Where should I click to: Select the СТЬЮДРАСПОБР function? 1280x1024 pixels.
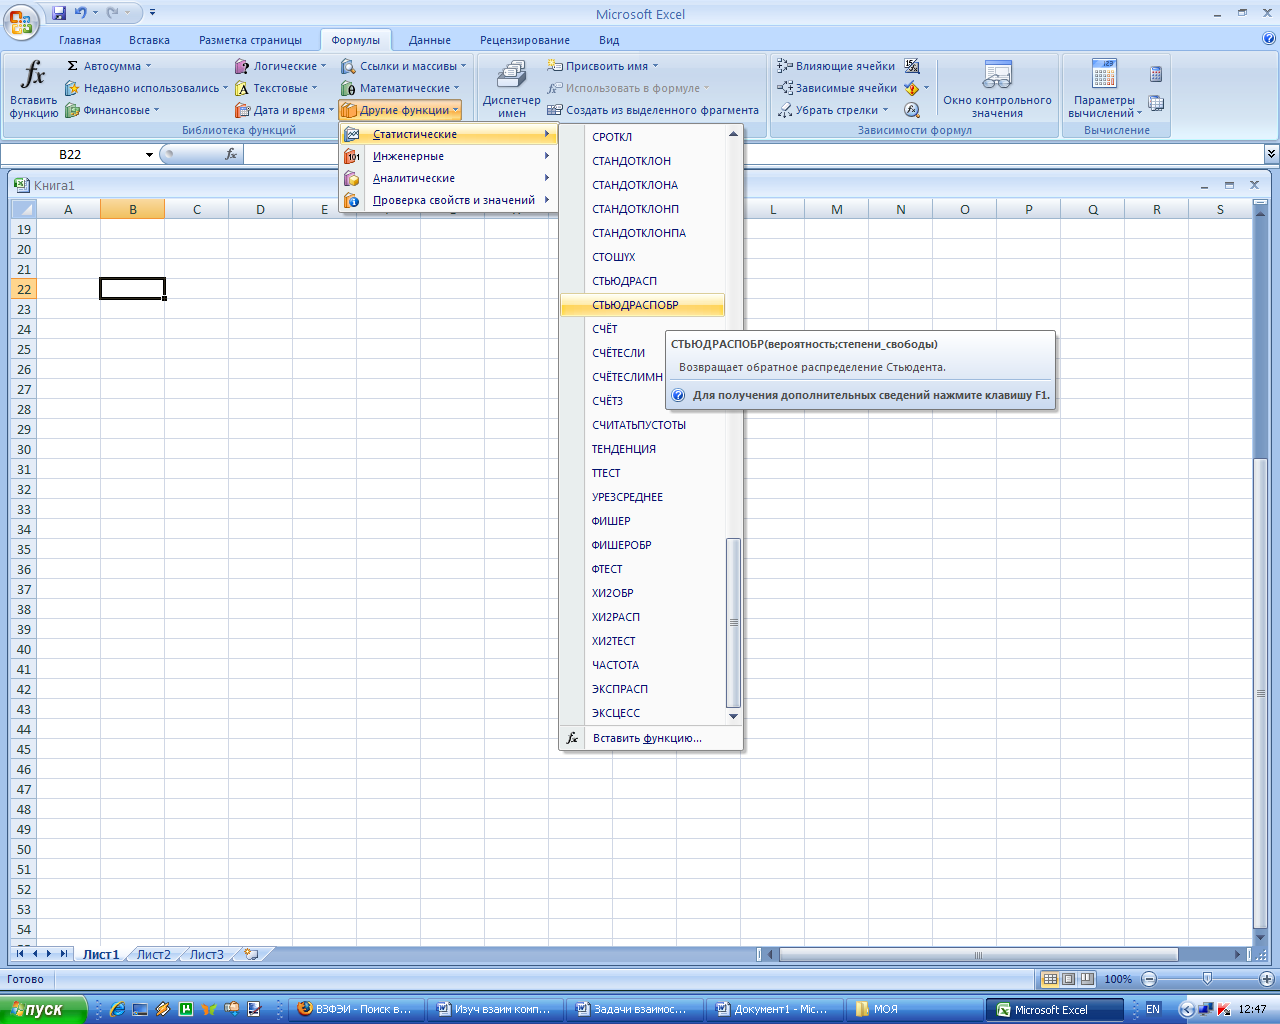642,305
